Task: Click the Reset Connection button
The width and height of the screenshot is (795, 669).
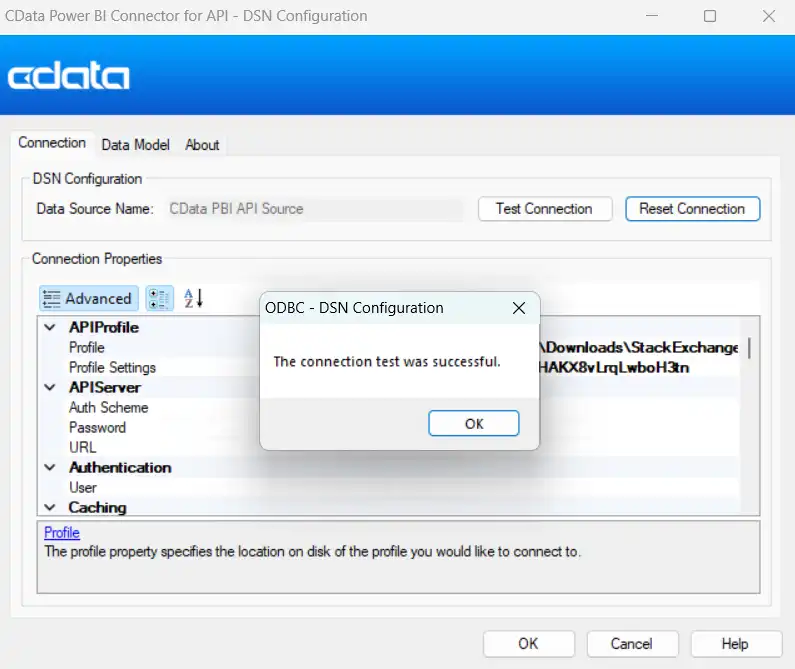Action: point(692,209)
